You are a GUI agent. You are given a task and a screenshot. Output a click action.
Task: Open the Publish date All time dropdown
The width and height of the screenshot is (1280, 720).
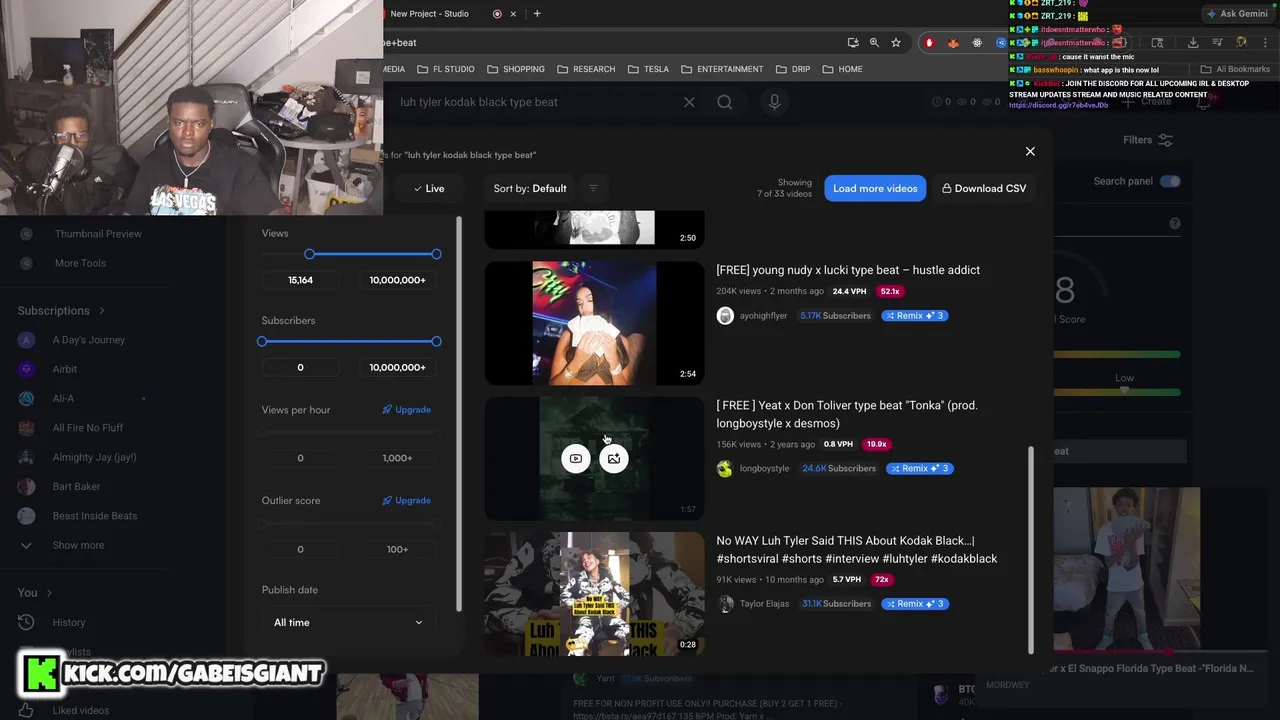(348, 622)
